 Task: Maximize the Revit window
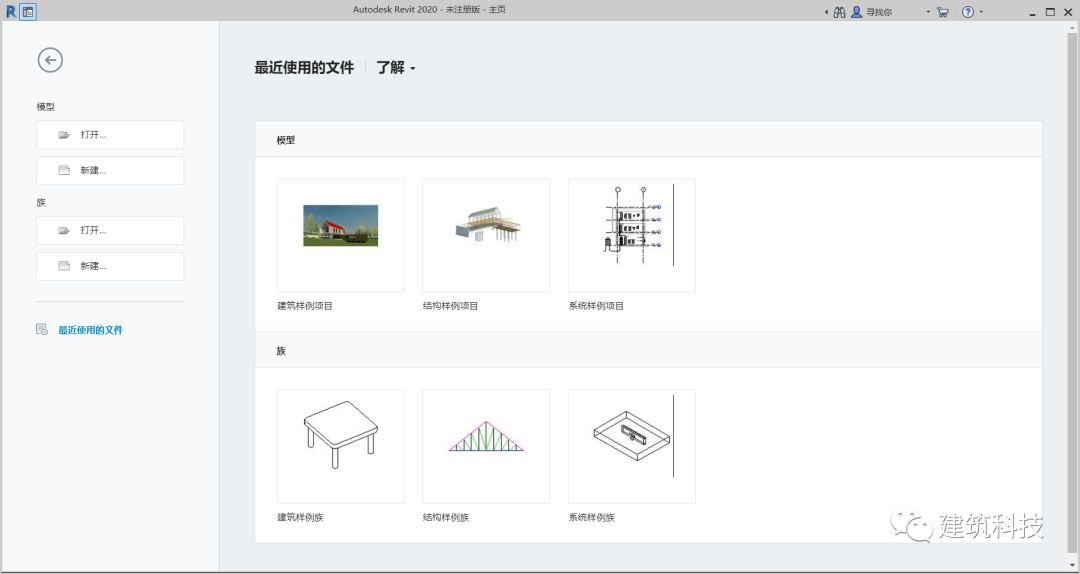point(1050,12)
